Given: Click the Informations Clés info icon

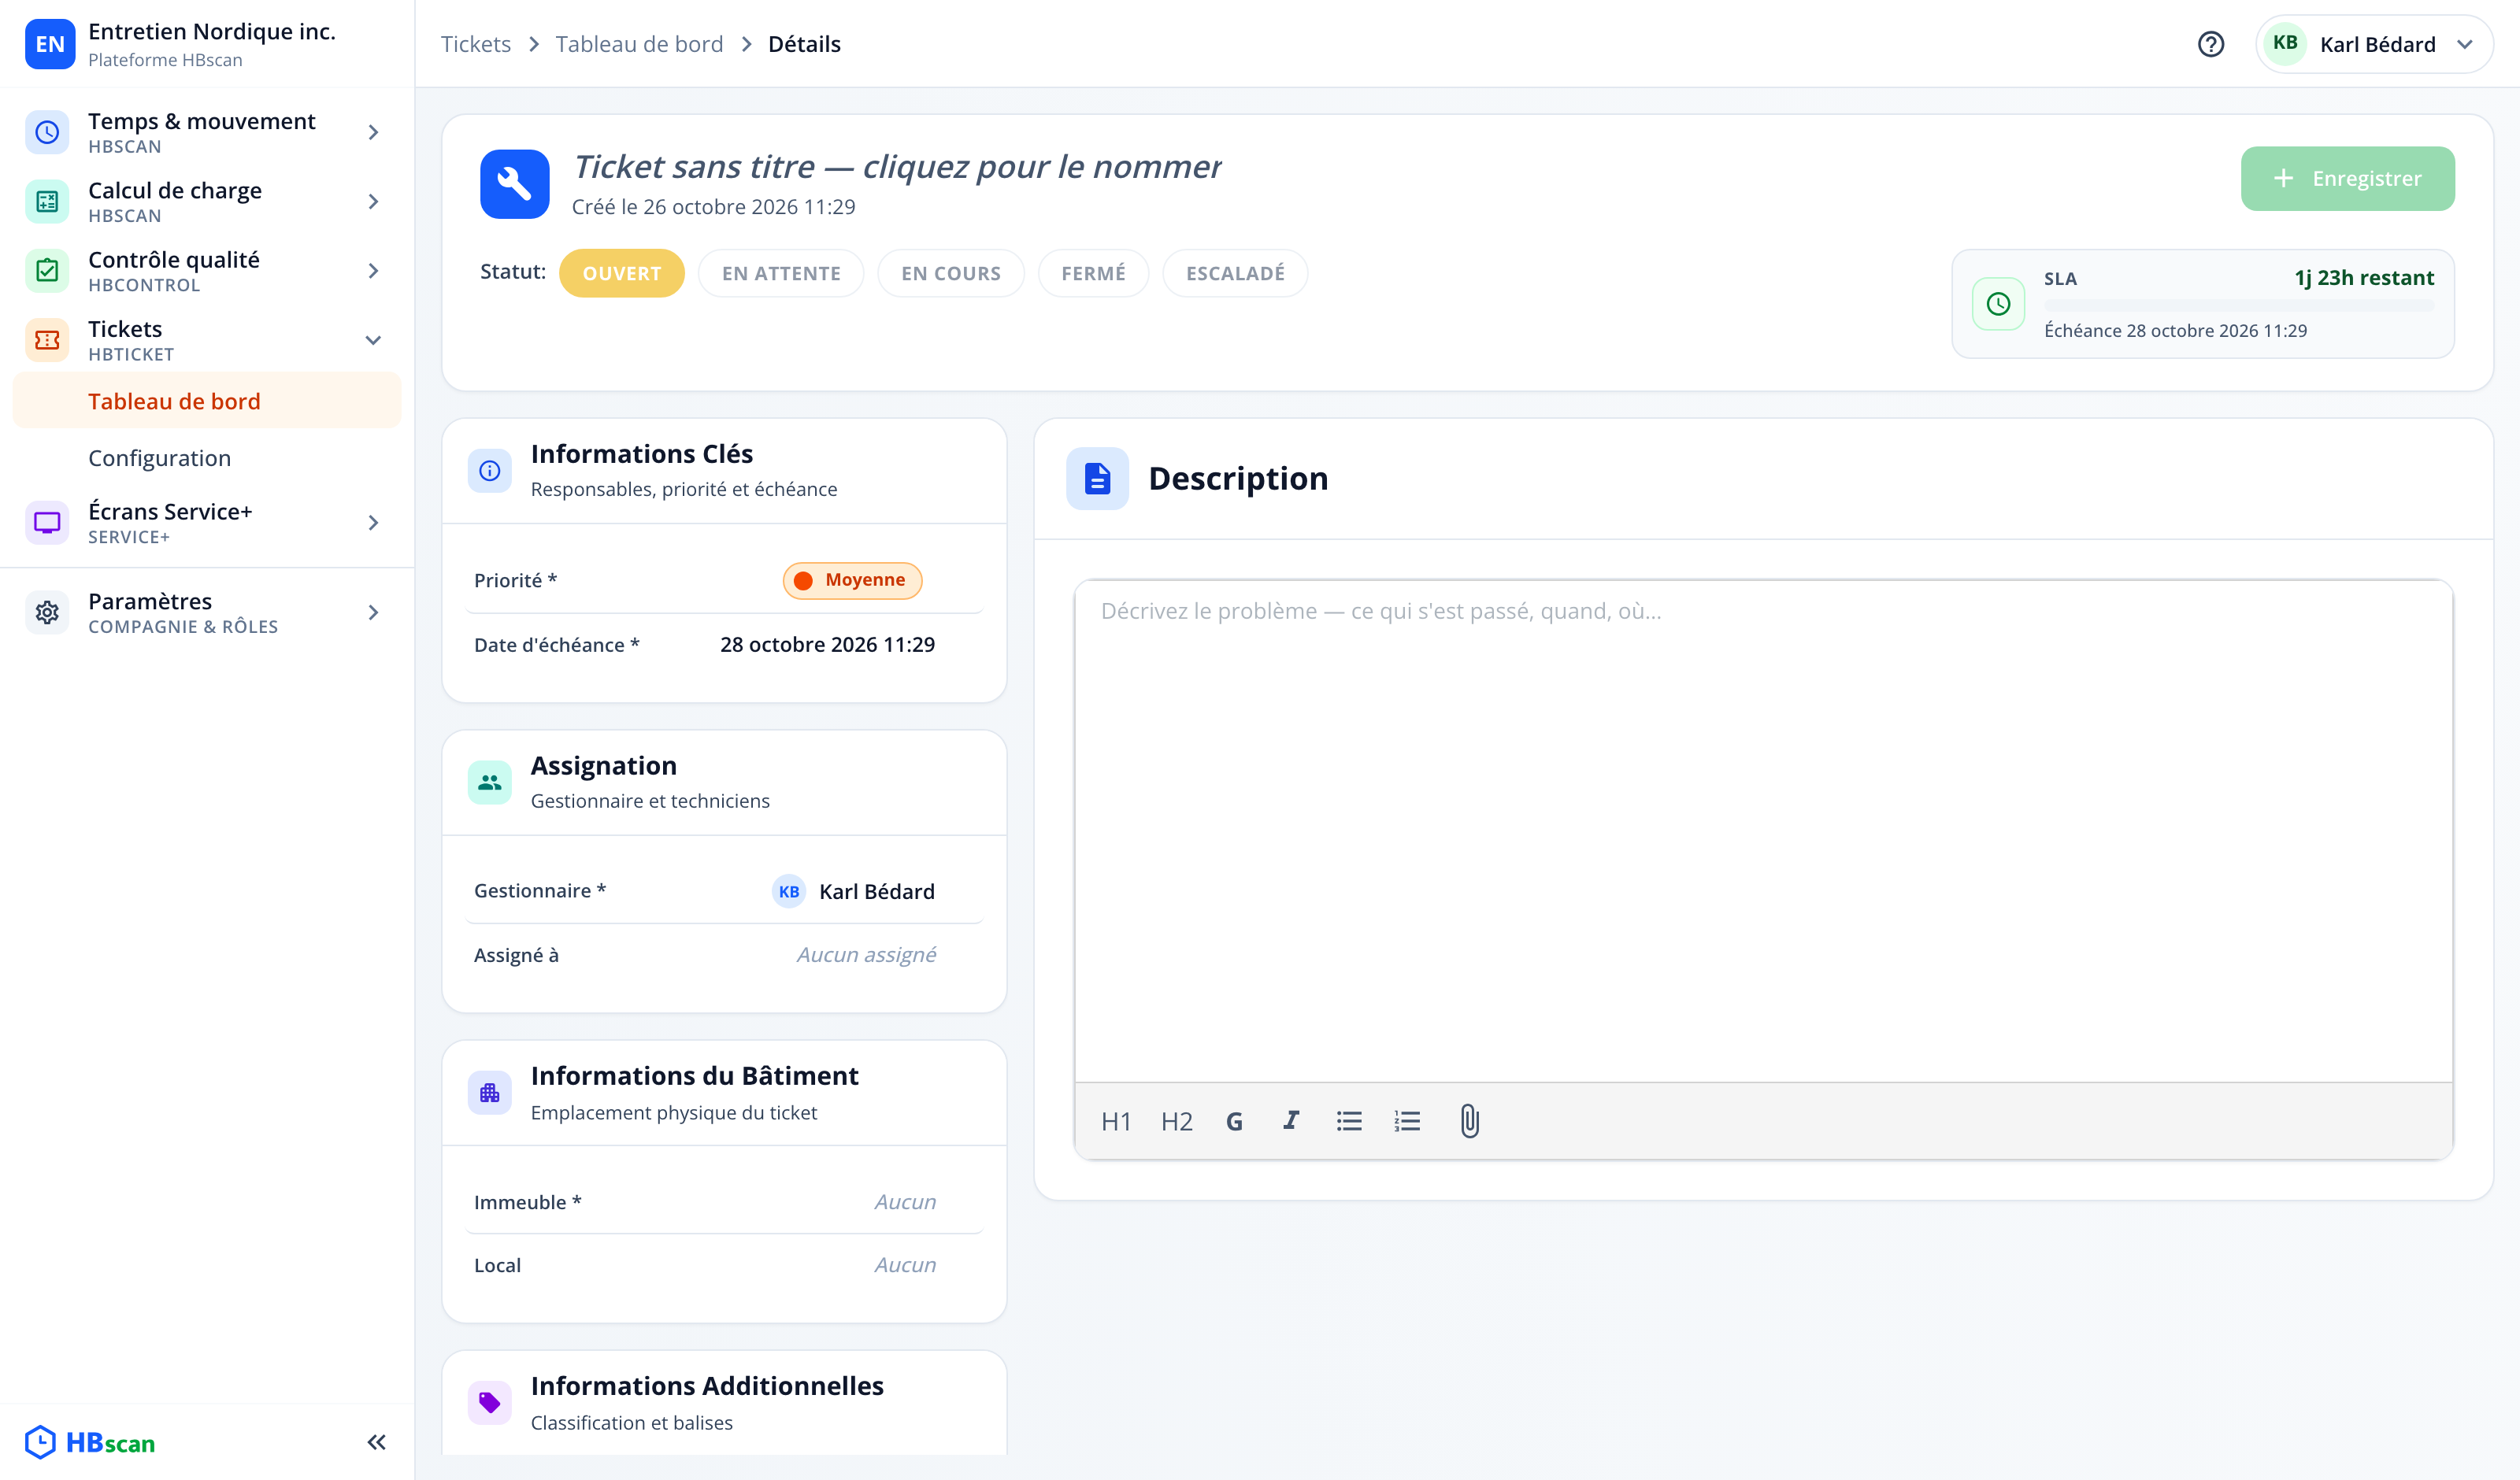Looking at the screenshot, I should pyautogui.click(x=489, y=470).
